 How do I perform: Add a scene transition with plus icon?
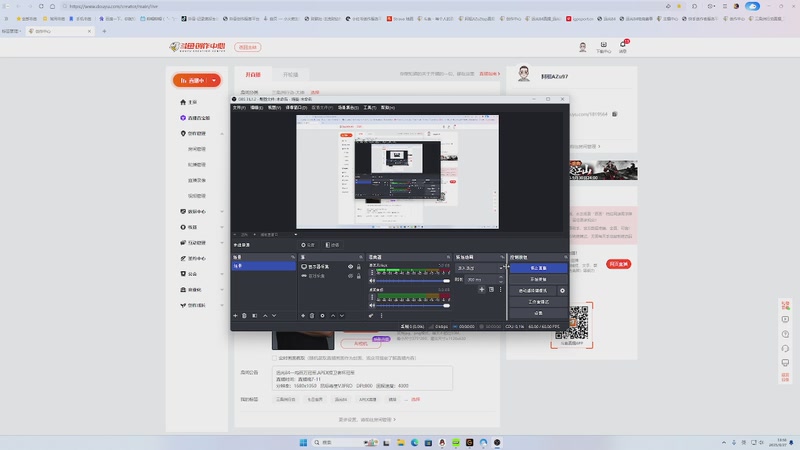481,289
